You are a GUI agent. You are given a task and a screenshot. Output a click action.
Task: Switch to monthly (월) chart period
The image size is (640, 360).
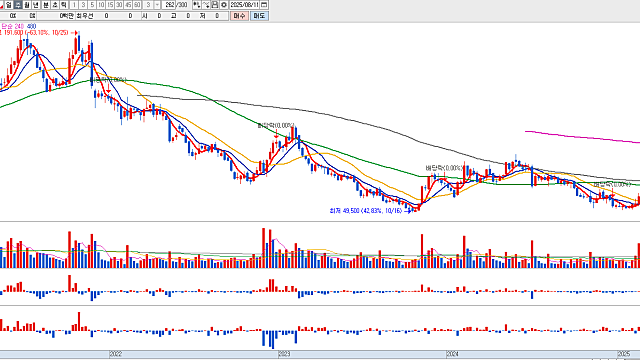(27, 5)
